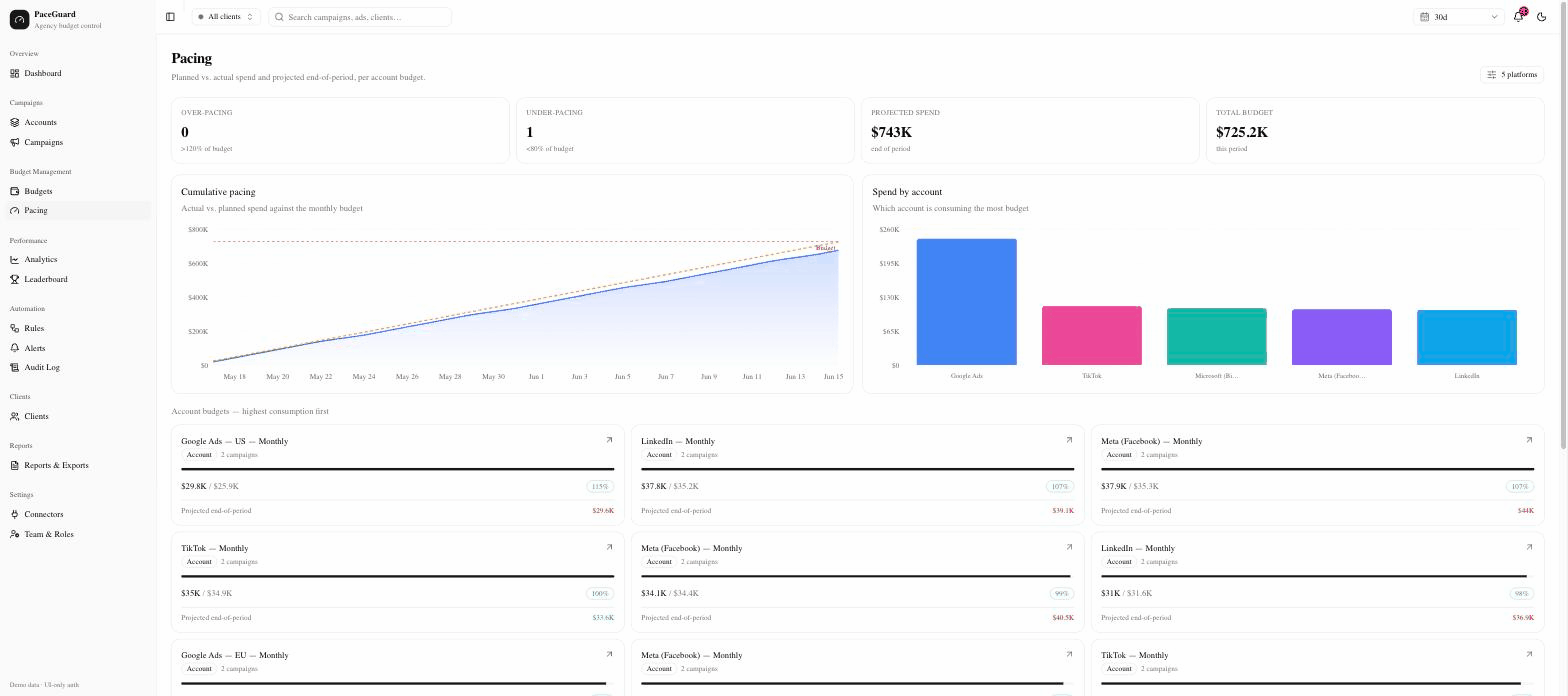Click the pink TikTok bar in the chart

click(1092, 336)
